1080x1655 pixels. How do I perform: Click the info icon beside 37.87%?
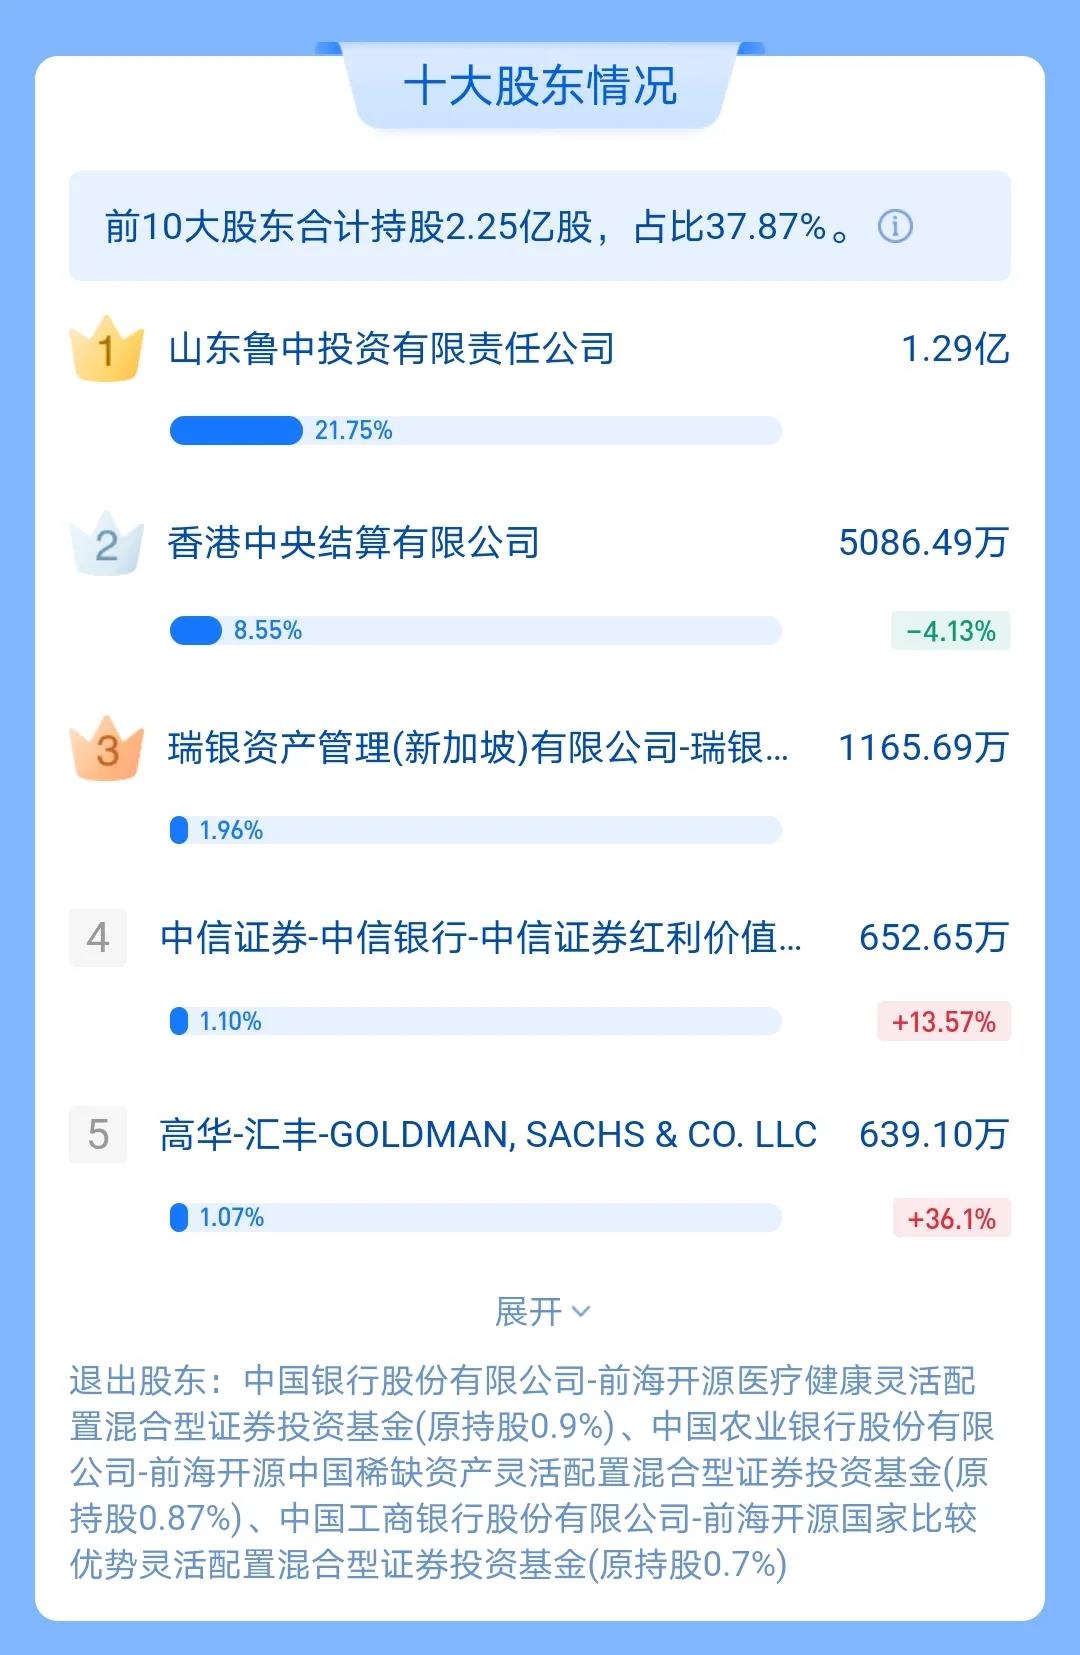click(895, 227)
